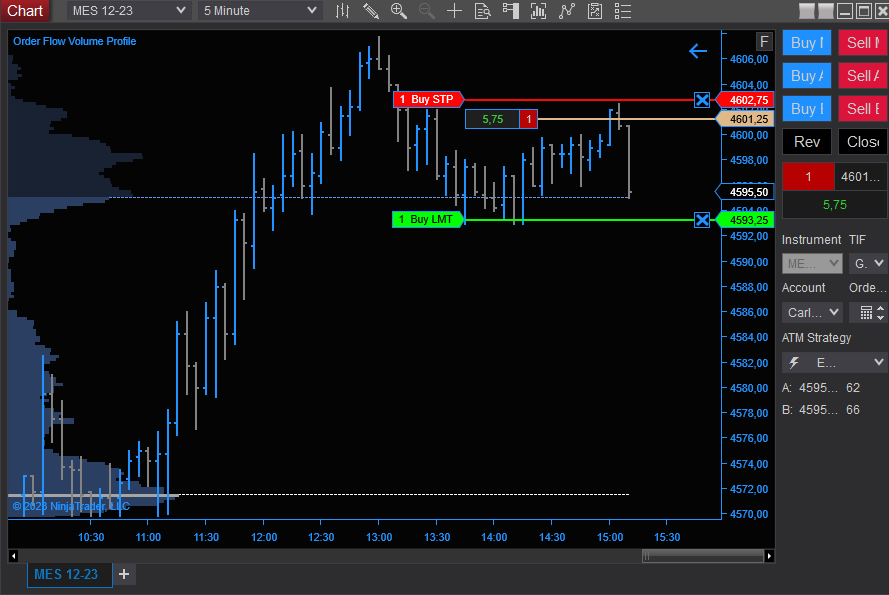Click the 4580,00 price axis label
889x595 pixels.
click(x=749, y=388)
